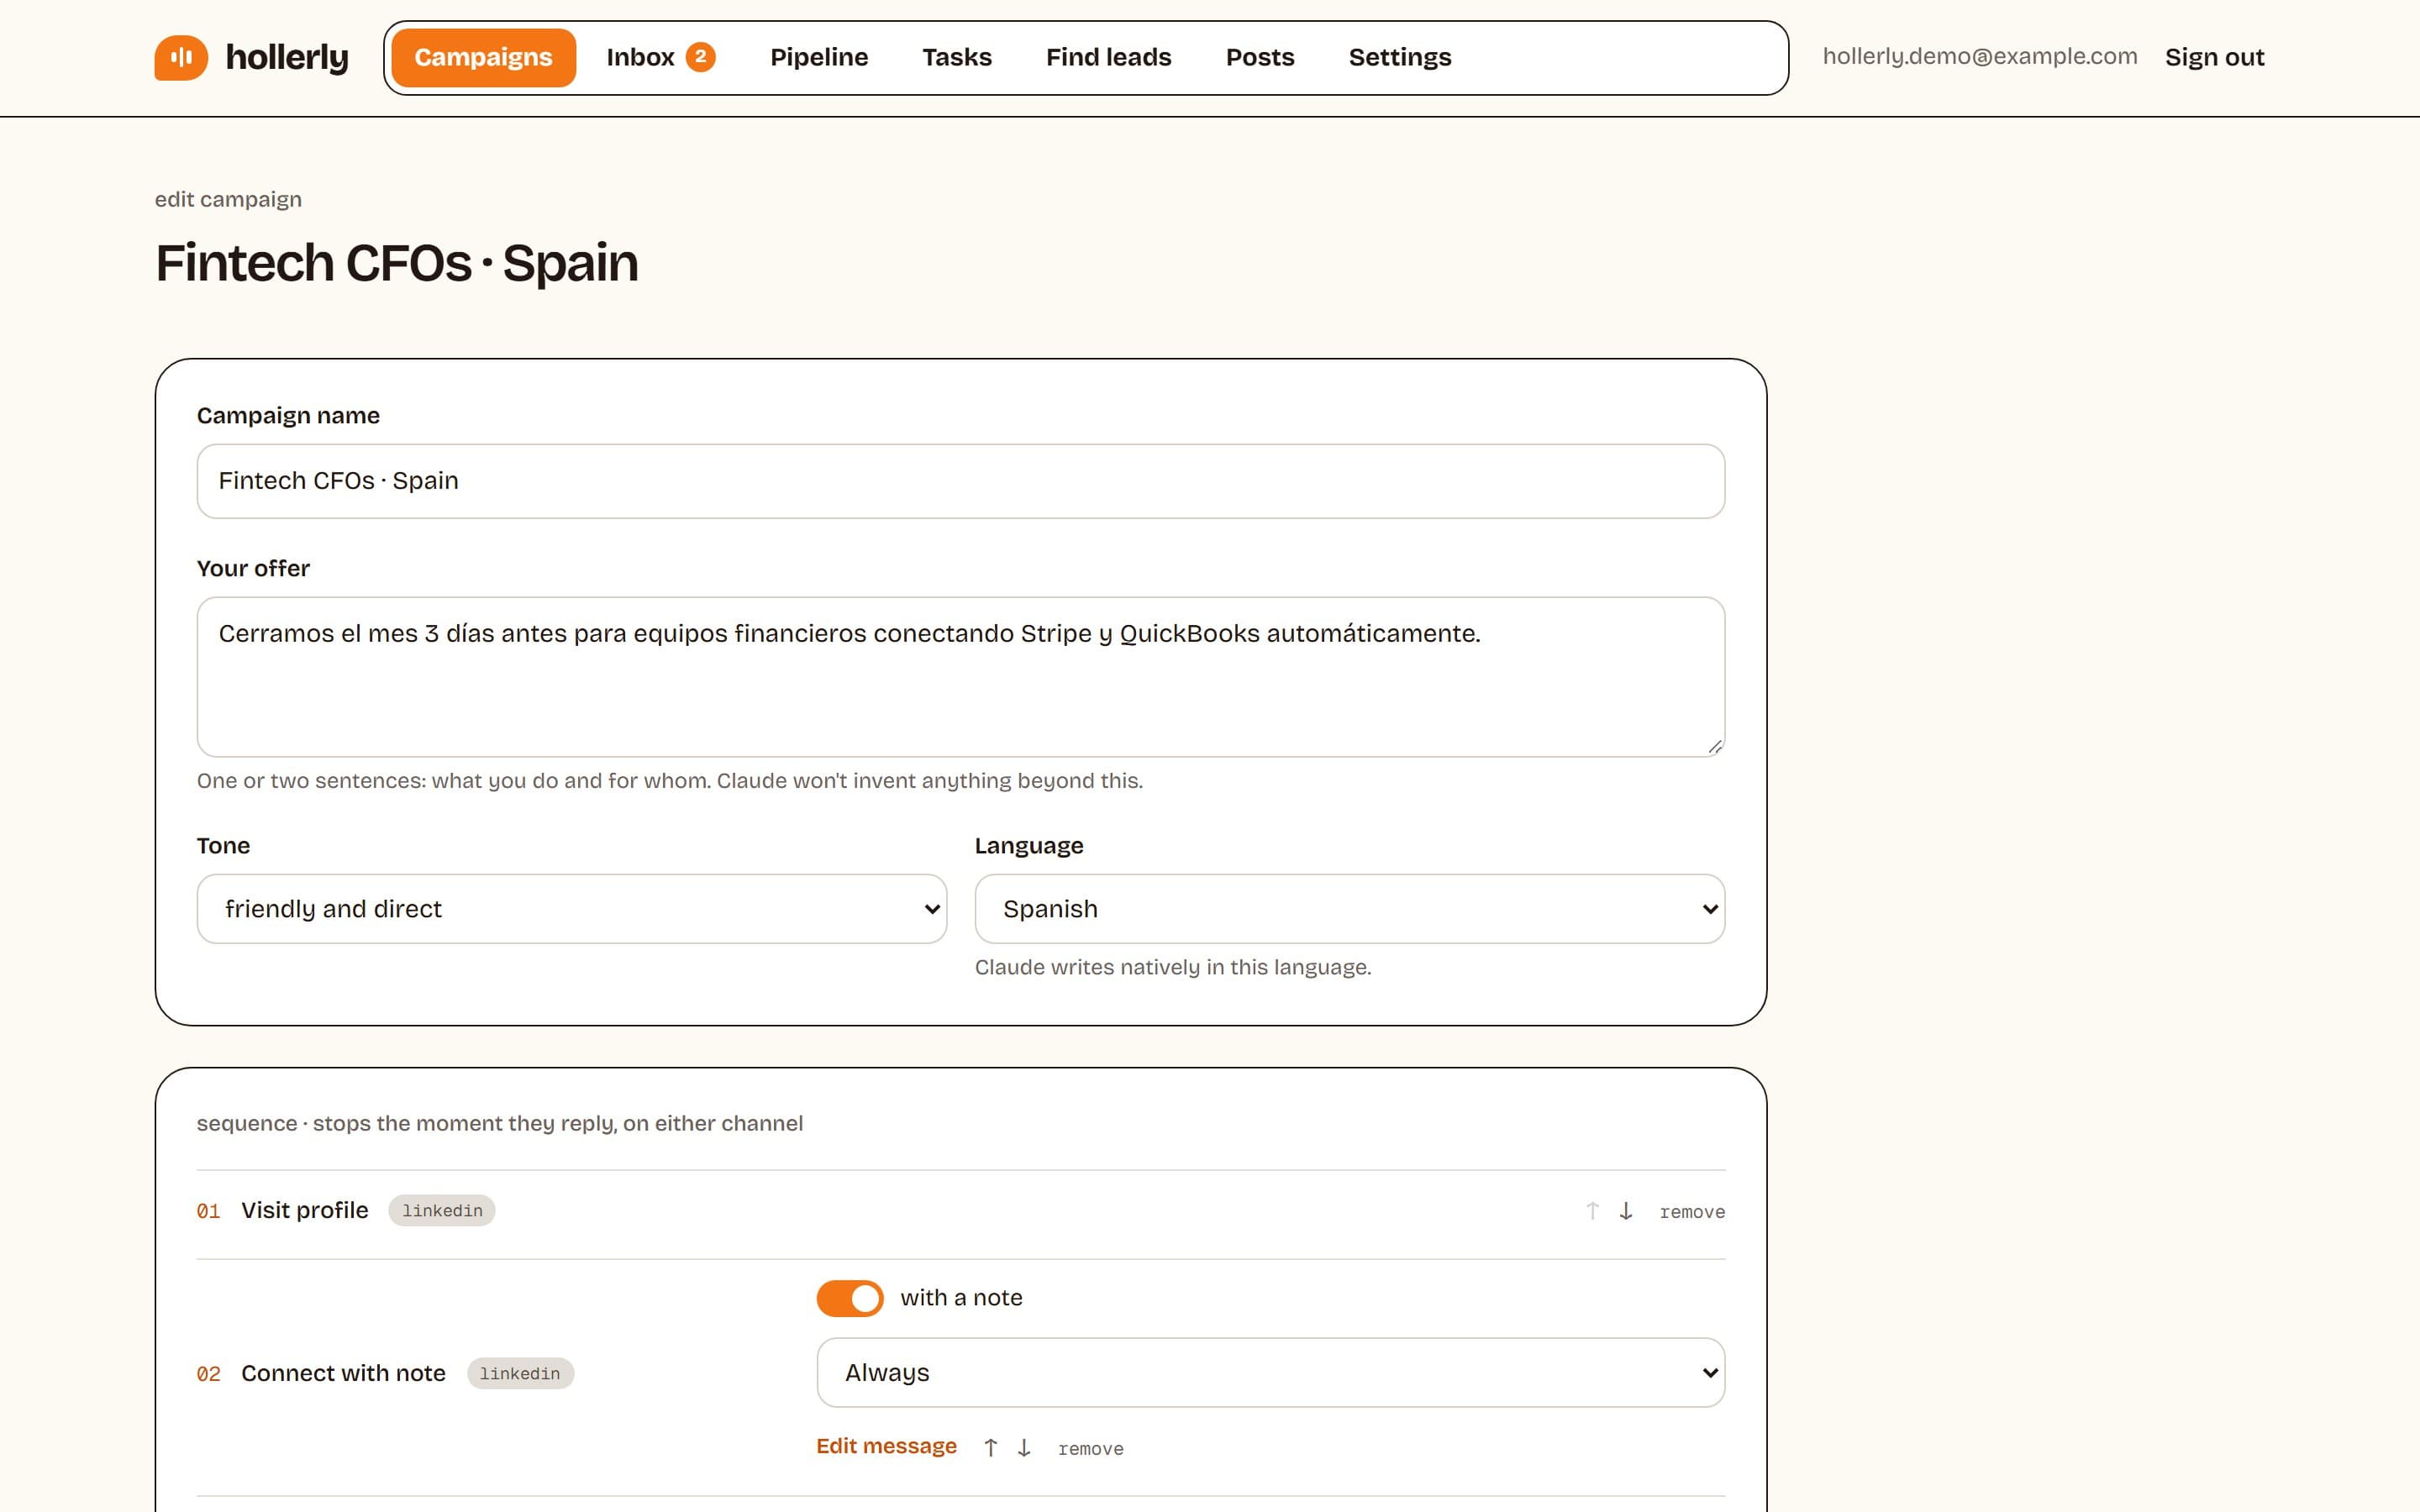Click into the Your offer textarea
The width and height of the screenshot is (2420, 1512).
[960, 677]
